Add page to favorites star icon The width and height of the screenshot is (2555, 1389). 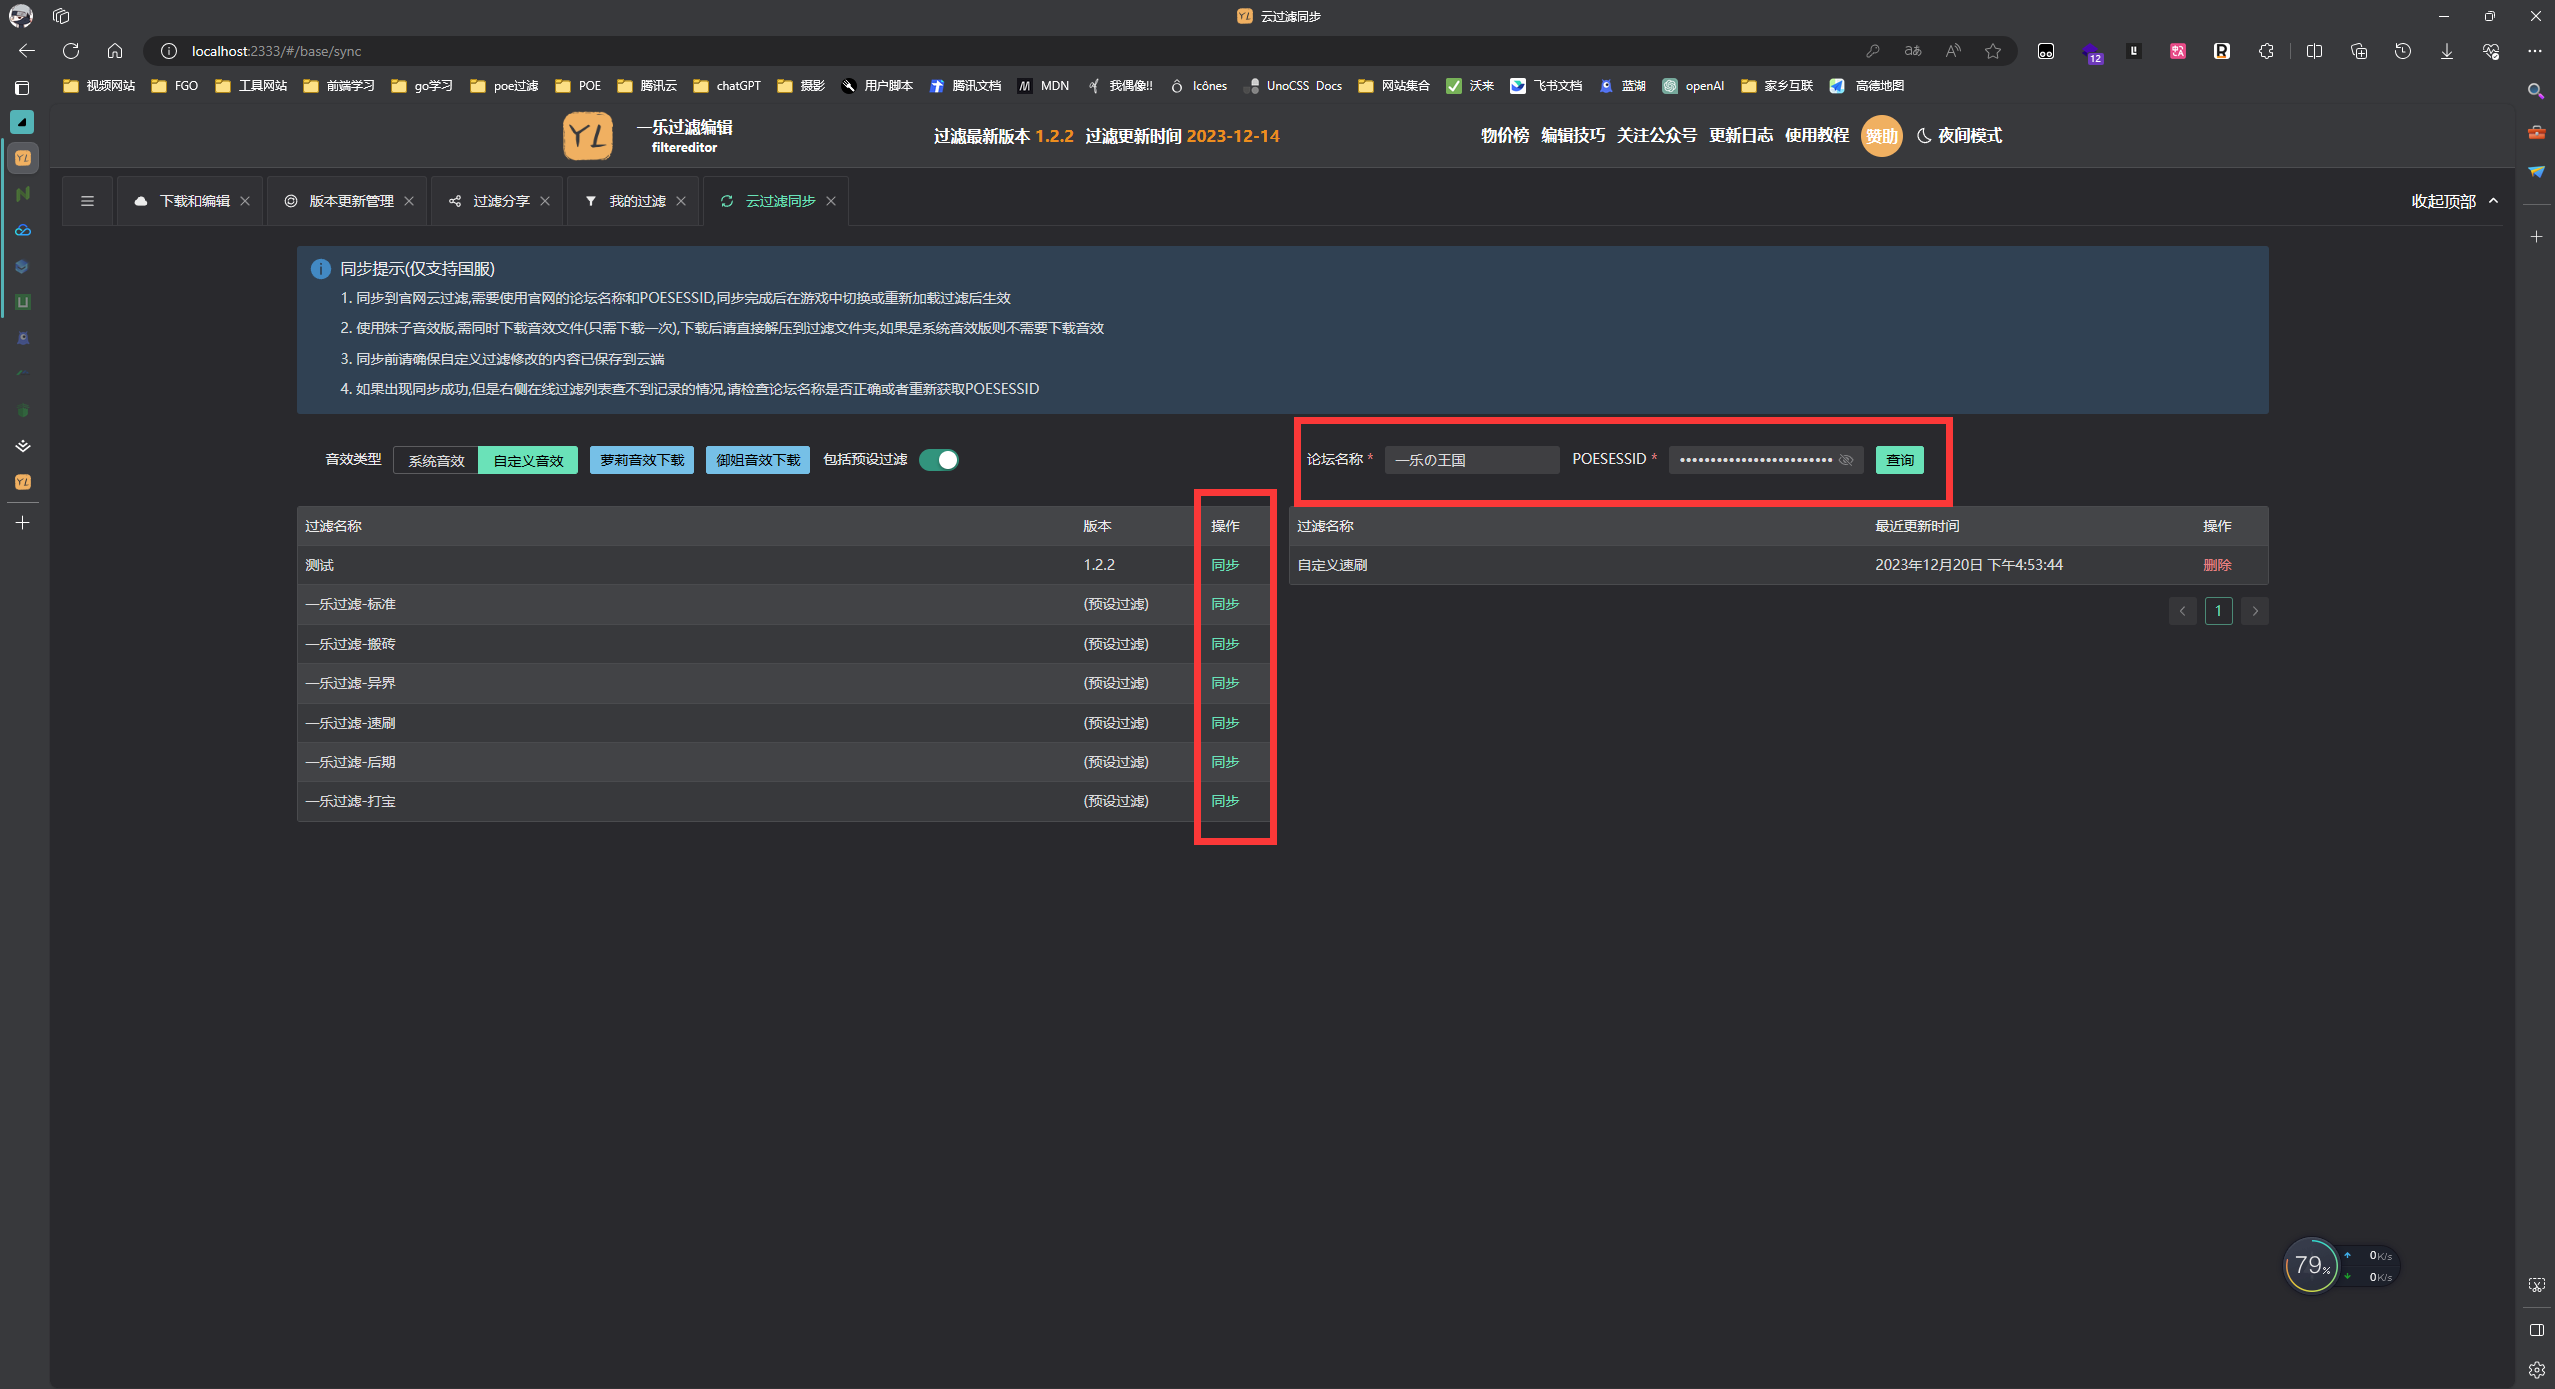point(1993,51)
